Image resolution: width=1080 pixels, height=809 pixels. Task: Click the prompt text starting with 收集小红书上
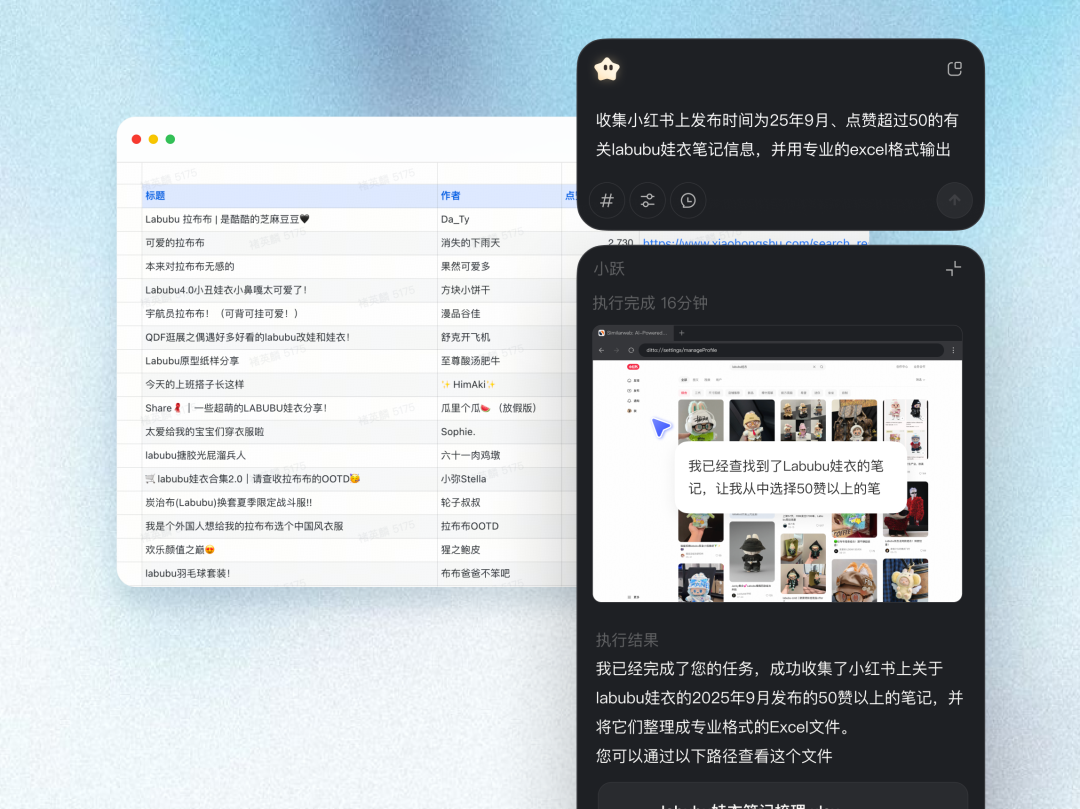tap(777, 135)
